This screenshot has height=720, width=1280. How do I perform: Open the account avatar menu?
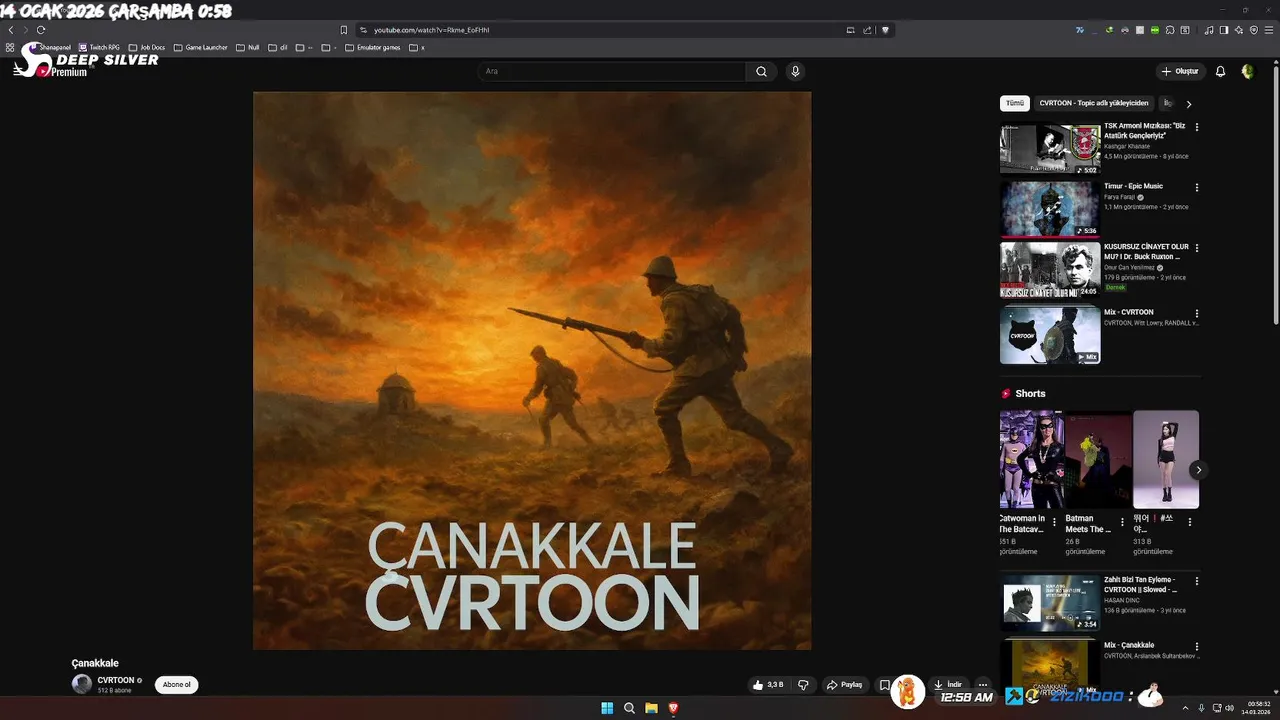pos(1247,71)
